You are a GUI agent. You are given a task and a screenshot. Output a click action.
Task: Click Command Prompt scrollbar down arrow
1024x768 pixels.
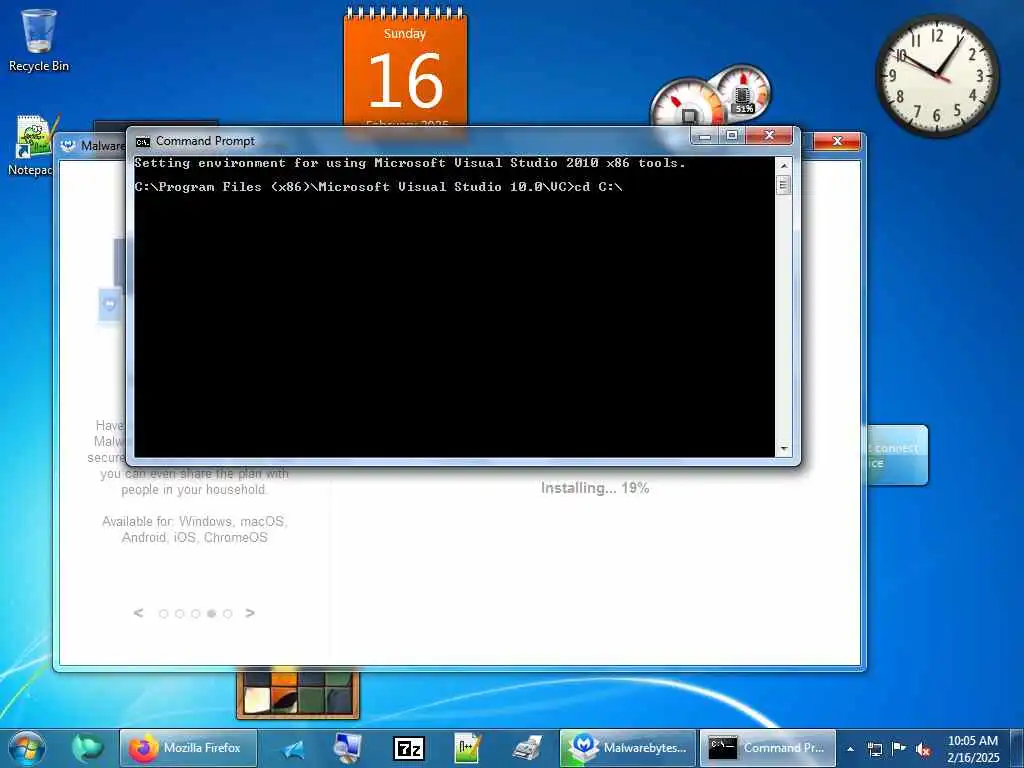784,449
